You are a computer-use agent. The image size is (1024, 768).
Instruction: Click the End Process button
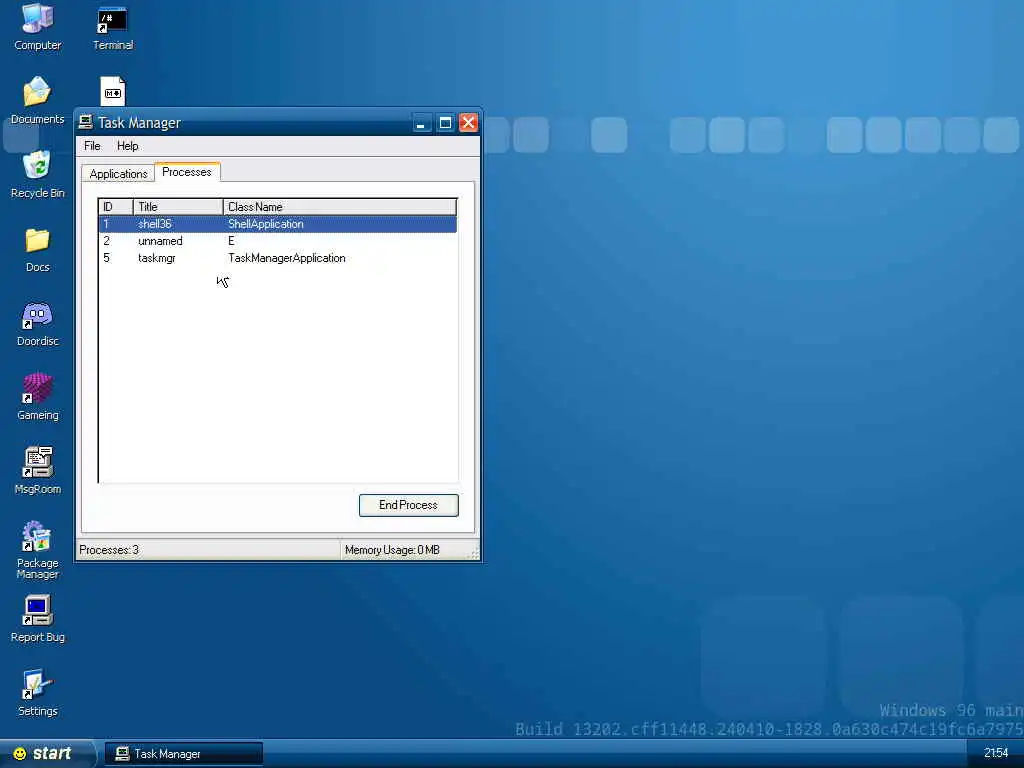[409, 505]
